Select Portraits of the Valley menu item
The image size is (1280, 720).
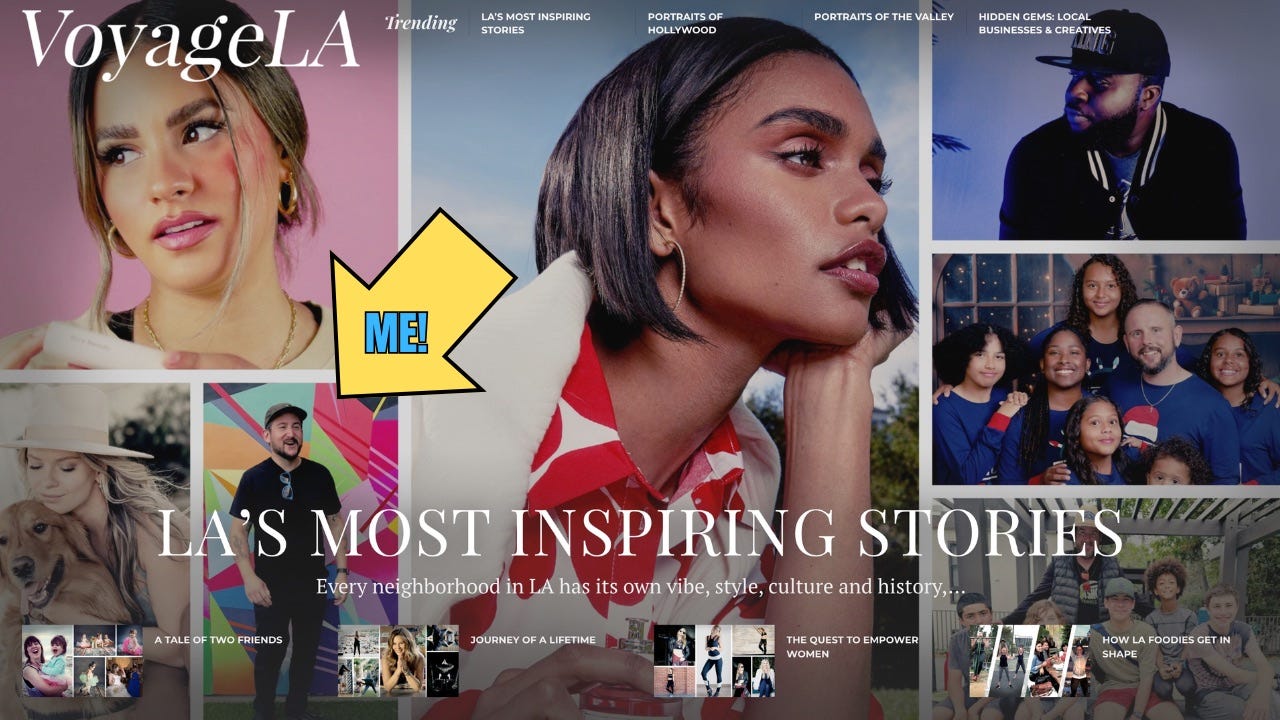click(883, 17)
